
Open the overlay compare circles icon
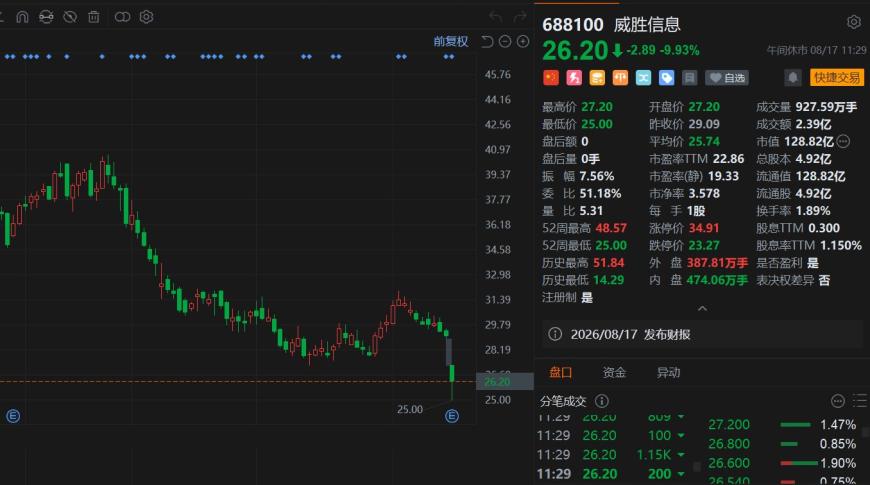tap(122, 17)
